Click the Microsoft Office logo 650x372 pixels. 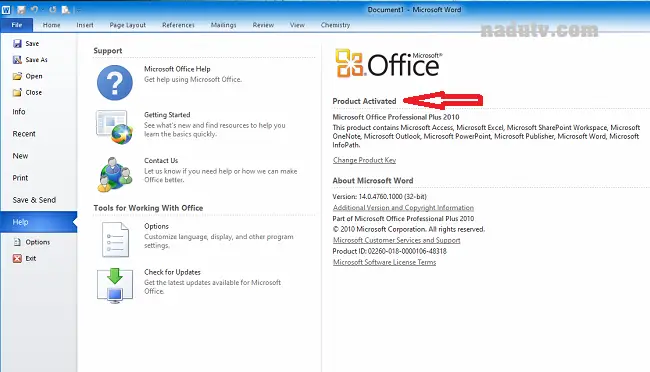pos(389,63)
